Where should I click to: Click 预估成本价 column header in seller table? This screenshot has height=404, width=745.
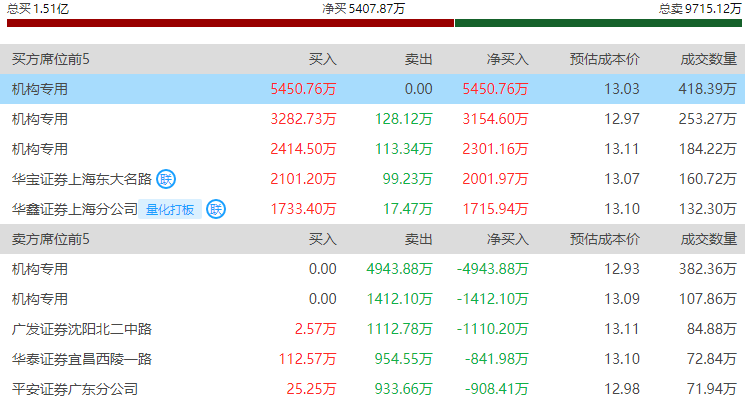point(604,239)
